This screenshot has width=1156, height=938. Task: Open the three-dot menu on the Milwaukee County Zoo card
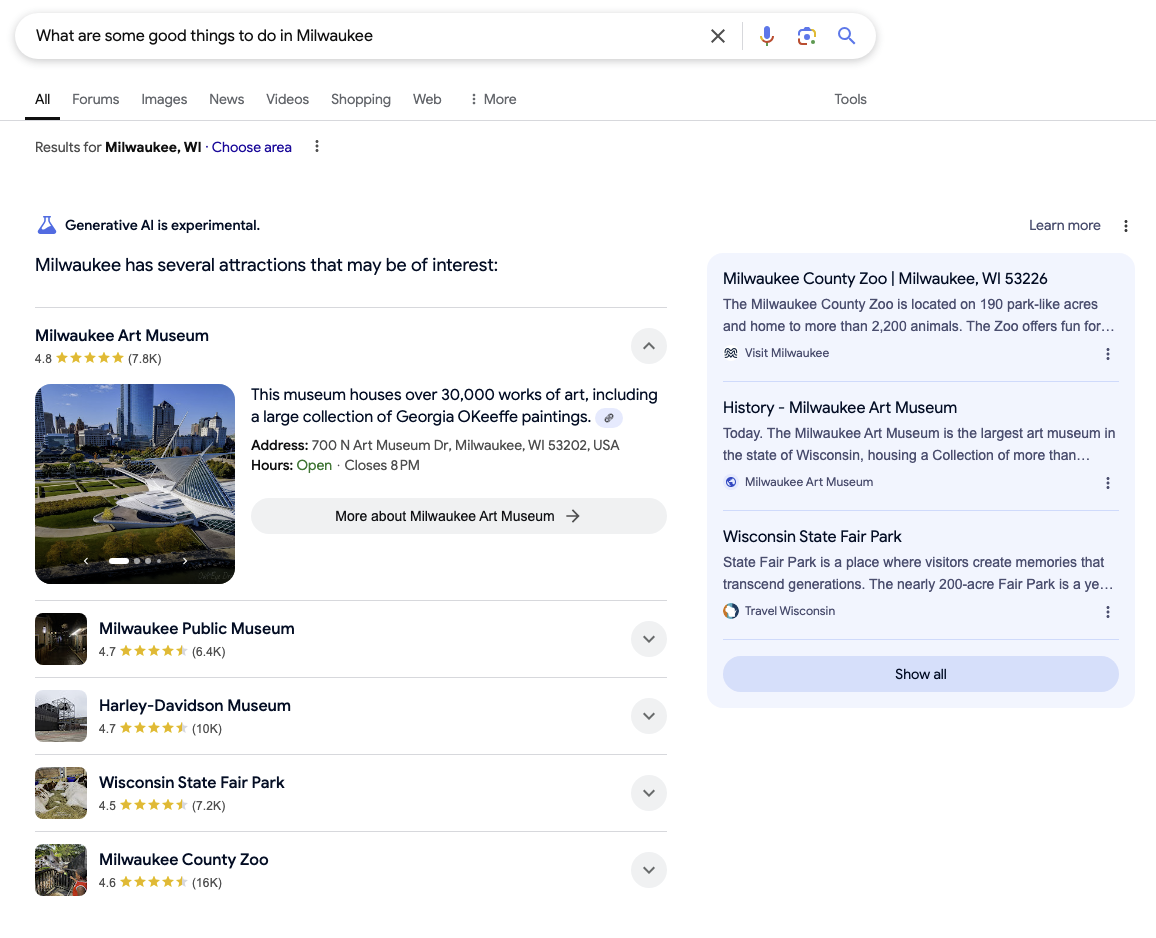point(1108,354)
